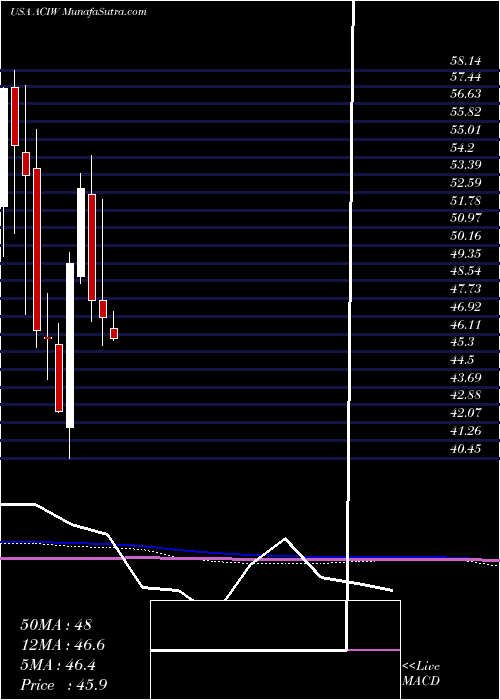Viewport: 500px width, 700px height.
Task: Click the 50.97 price axis label
Action: tap(466, 218)
